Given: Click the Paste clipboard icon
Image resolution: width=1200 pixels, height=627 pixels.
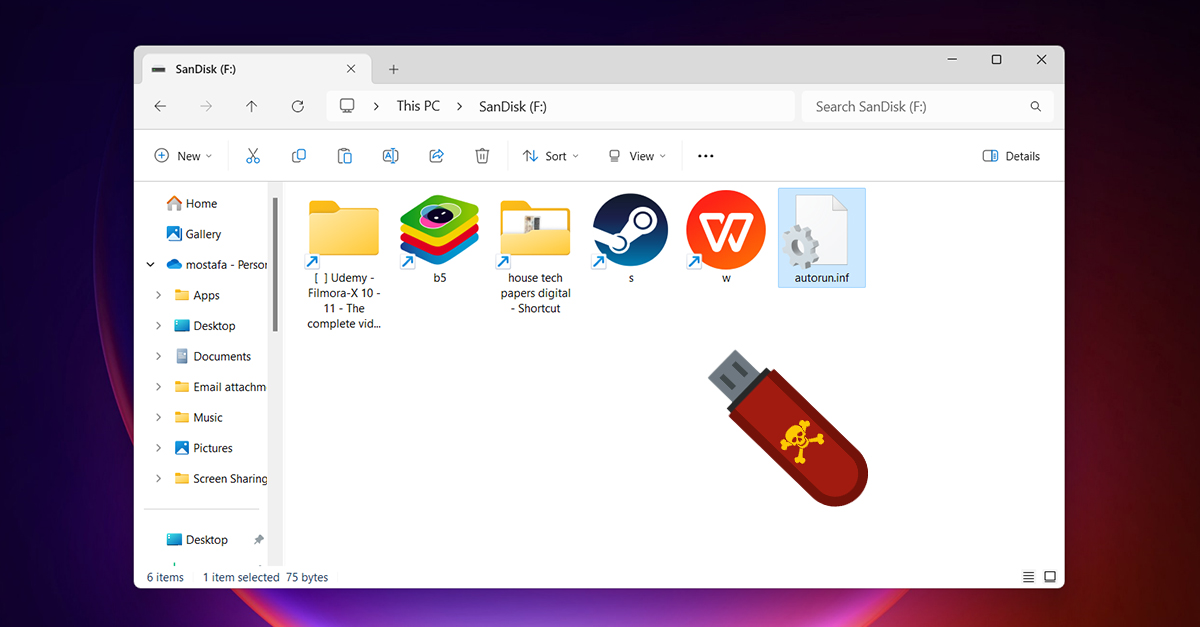Looking at the screenshot, I should click(x=345, y=156).
